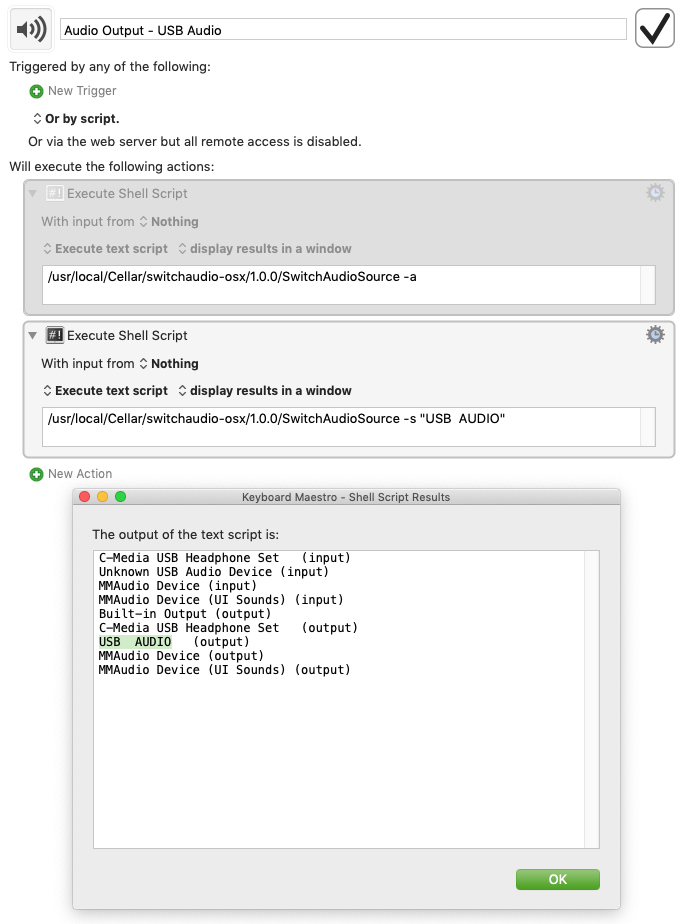This screenshot has height=924, width=688.
Task: Change 'Execute text script' in second action
Action: pos(105,391)
